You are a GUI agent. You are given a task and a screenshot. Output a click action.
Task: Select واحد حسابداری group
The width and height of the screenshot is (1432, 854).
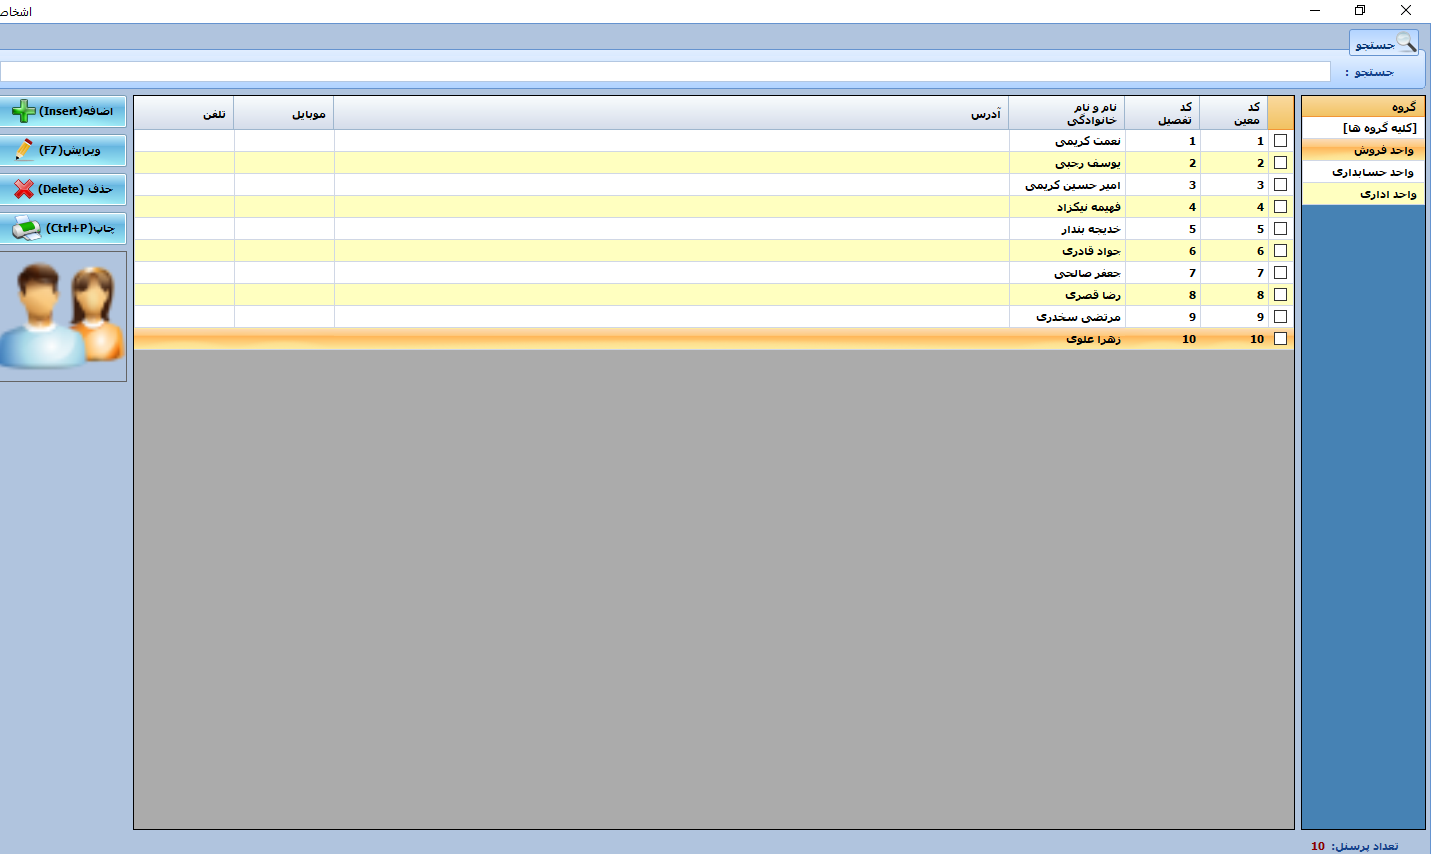1372,172
